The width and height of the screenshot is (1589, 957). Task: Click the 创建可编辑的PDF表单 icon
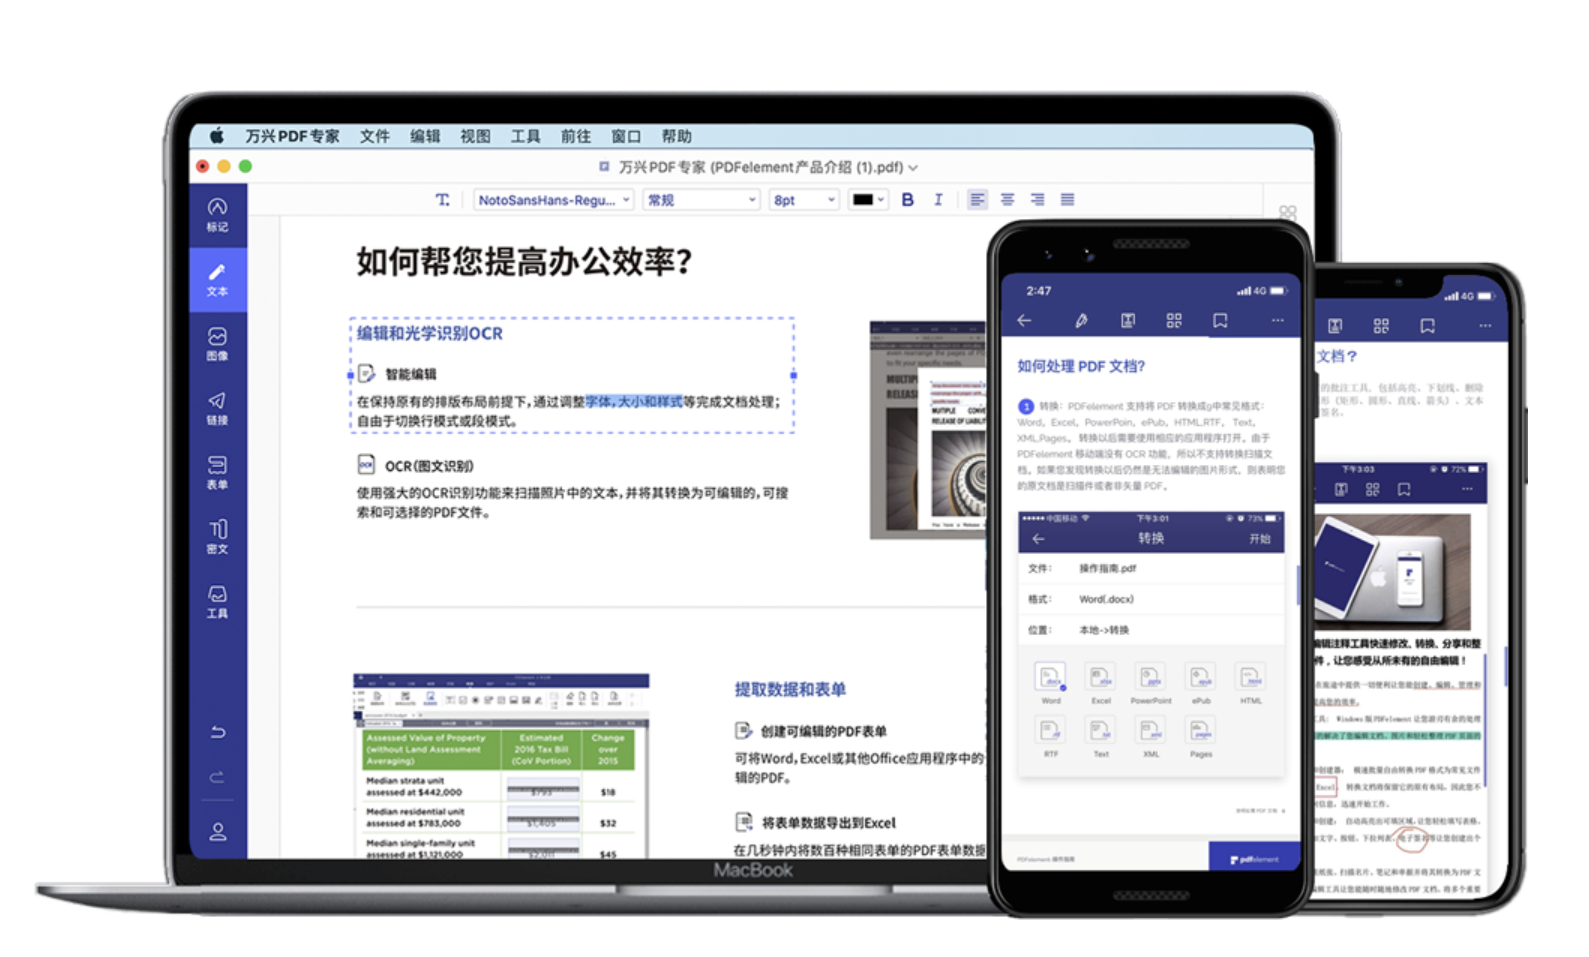coord(743,731)
